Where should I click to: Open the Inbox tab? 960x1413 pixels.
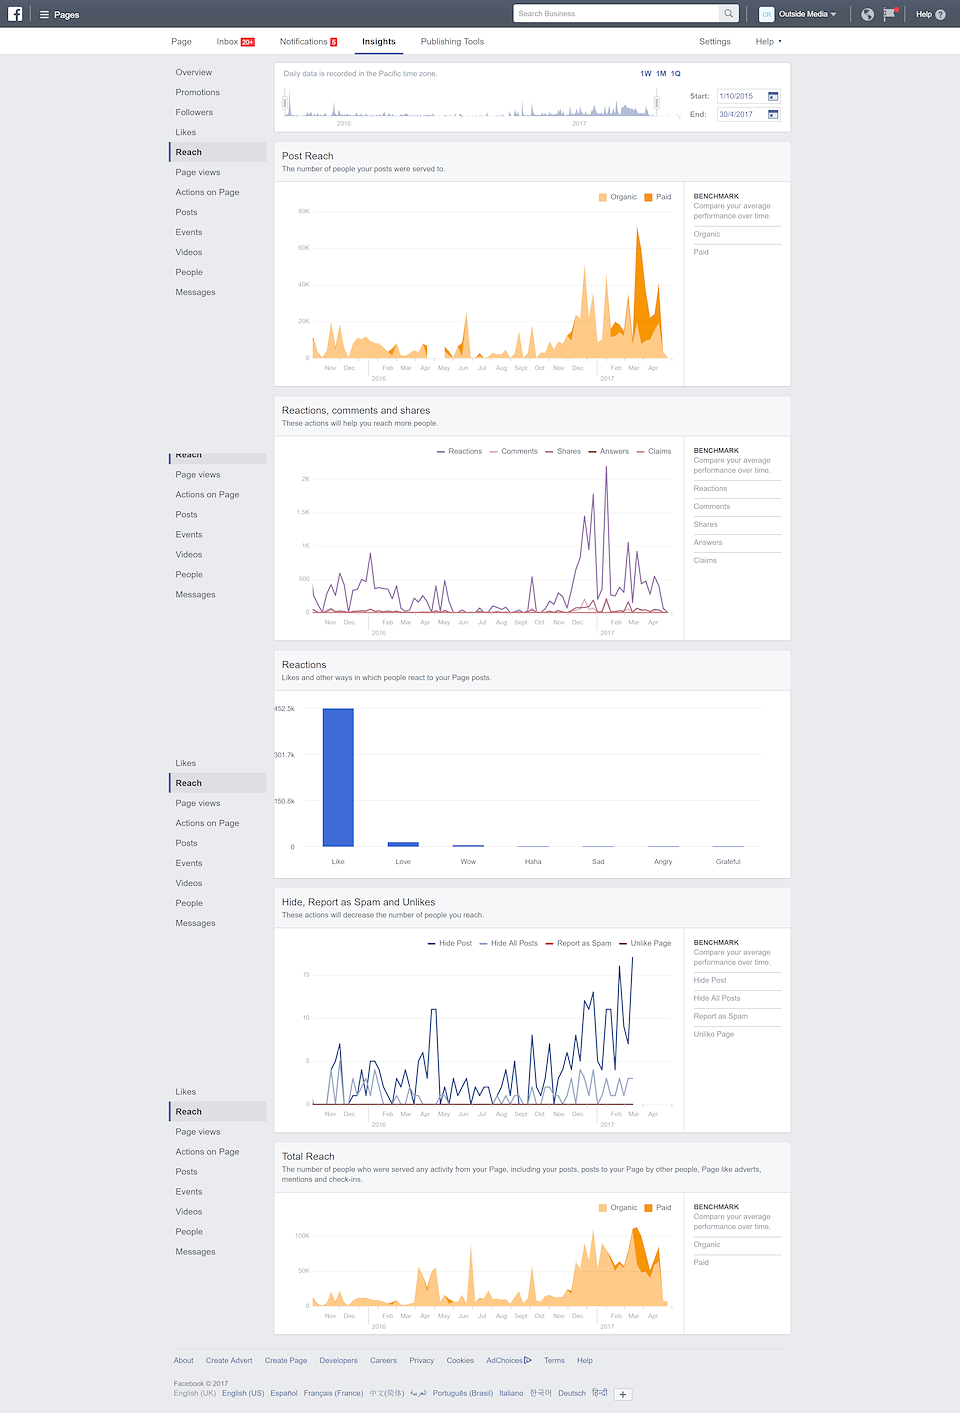pos(235,42)
